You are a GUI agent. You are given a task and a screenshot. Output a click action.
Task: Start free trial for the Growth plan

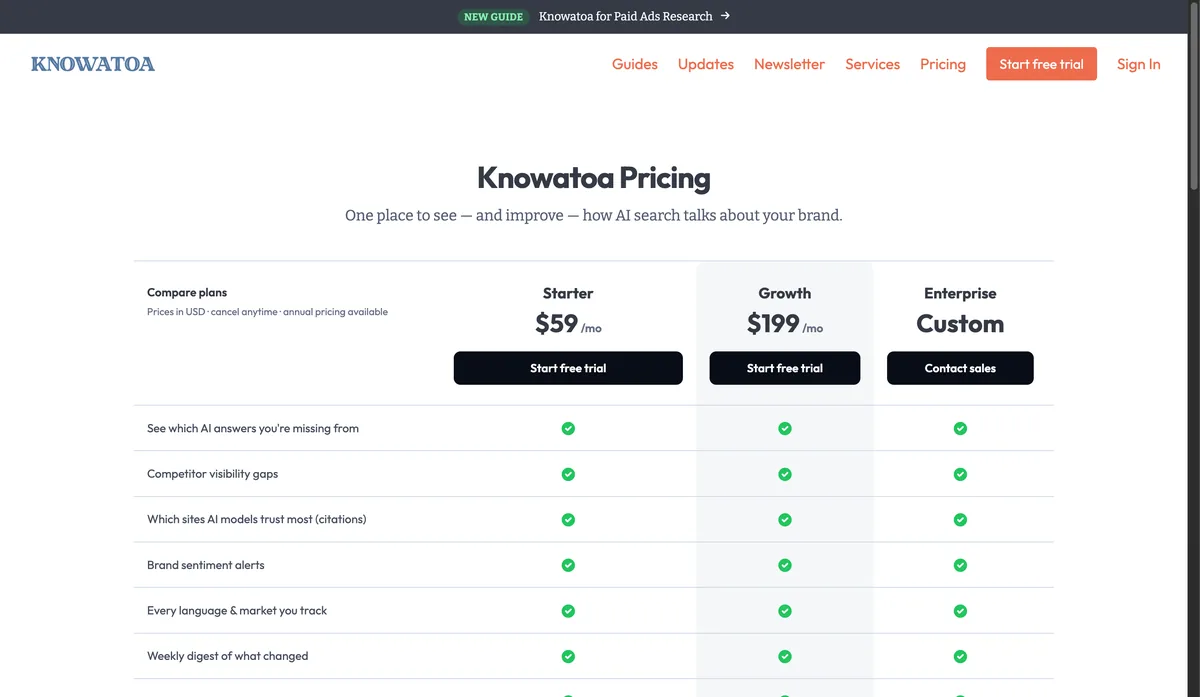pos(785,368)
